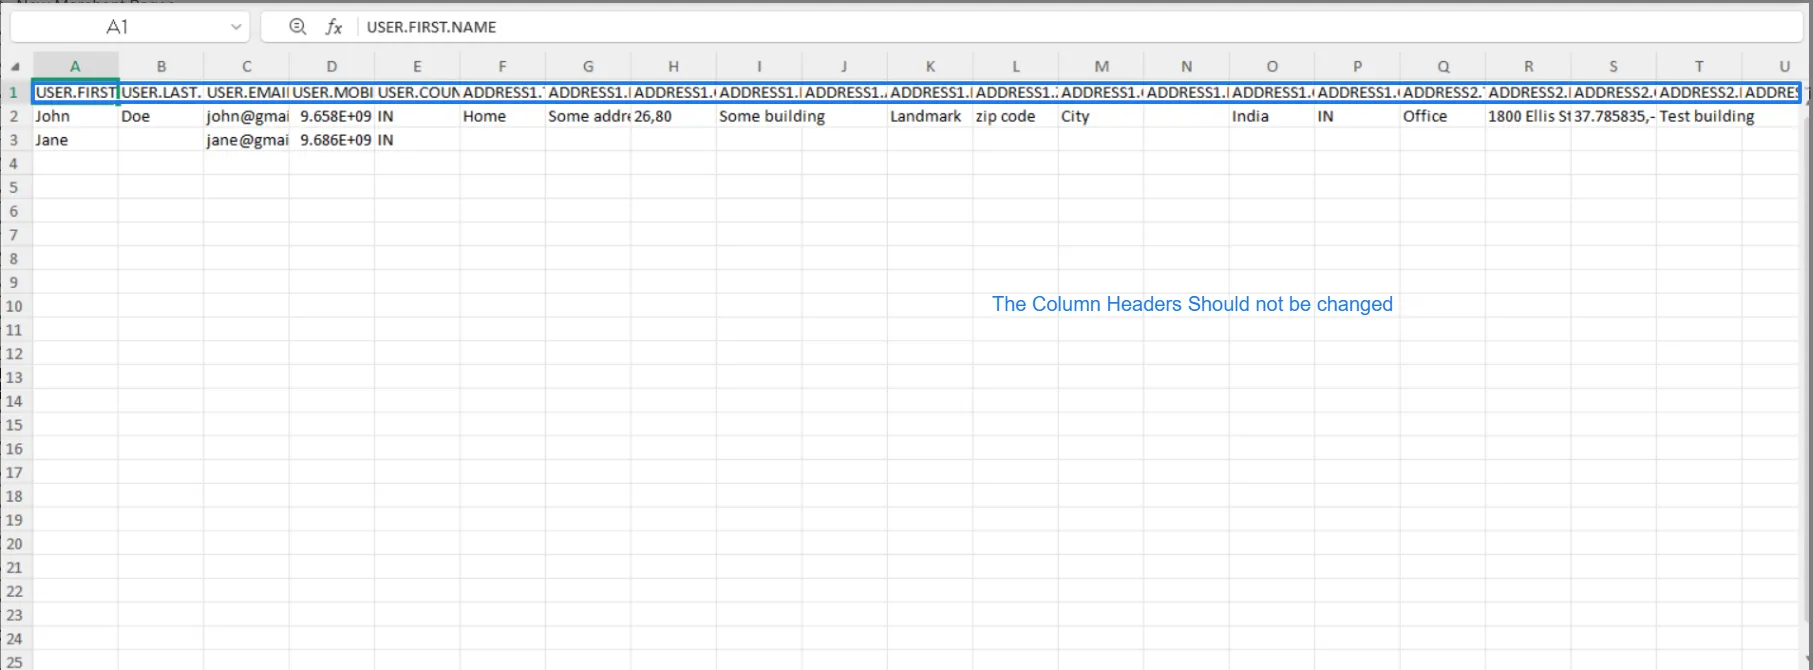Select column D header

coord(332,66)
